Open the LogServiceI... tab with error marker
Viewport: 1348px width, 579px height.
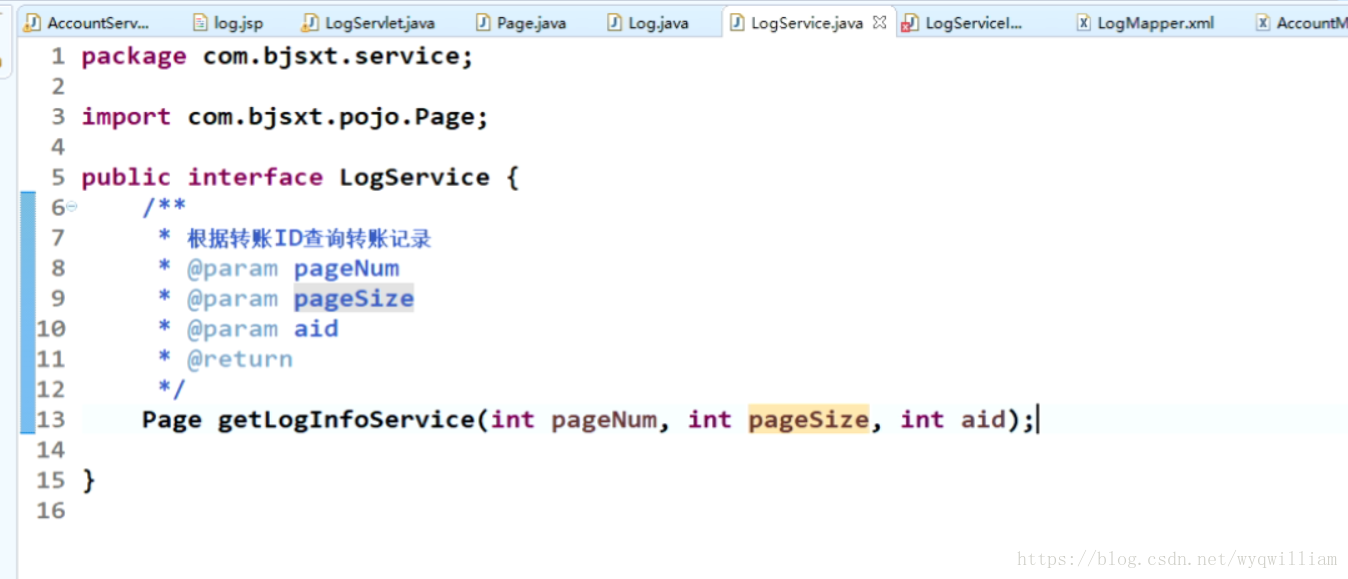coord(962,22)
